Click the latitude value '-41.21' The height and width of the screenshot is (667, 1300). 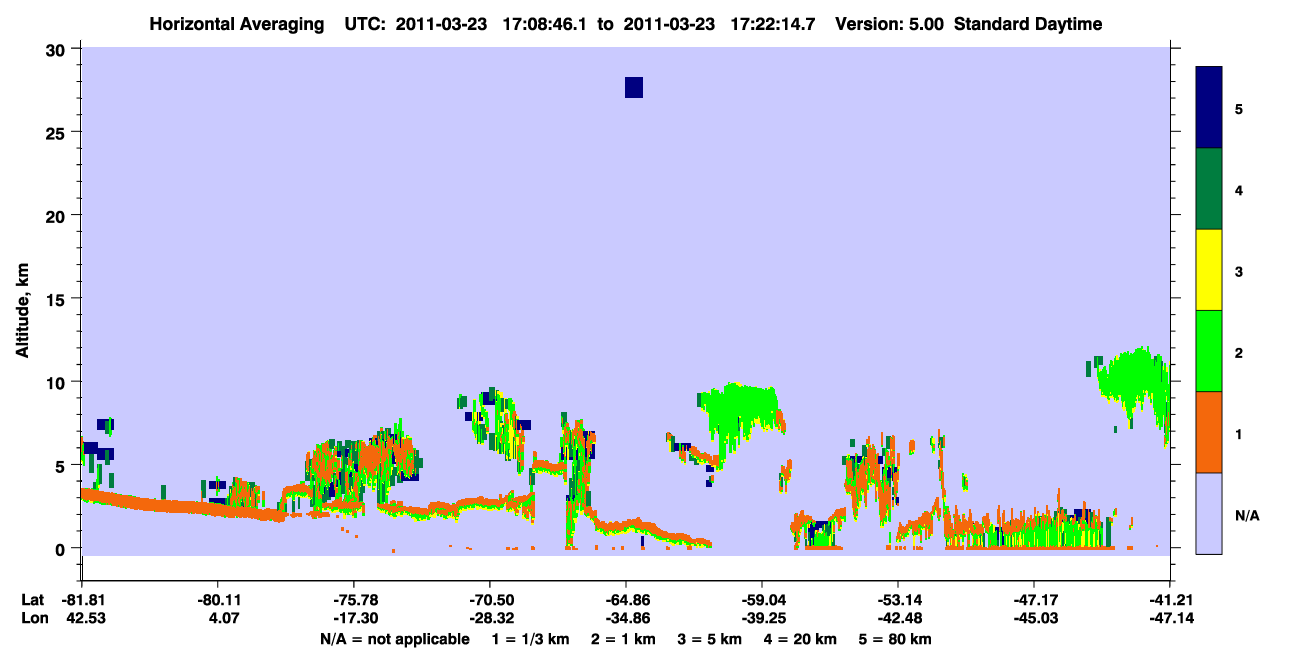[x=1170, y=600]
